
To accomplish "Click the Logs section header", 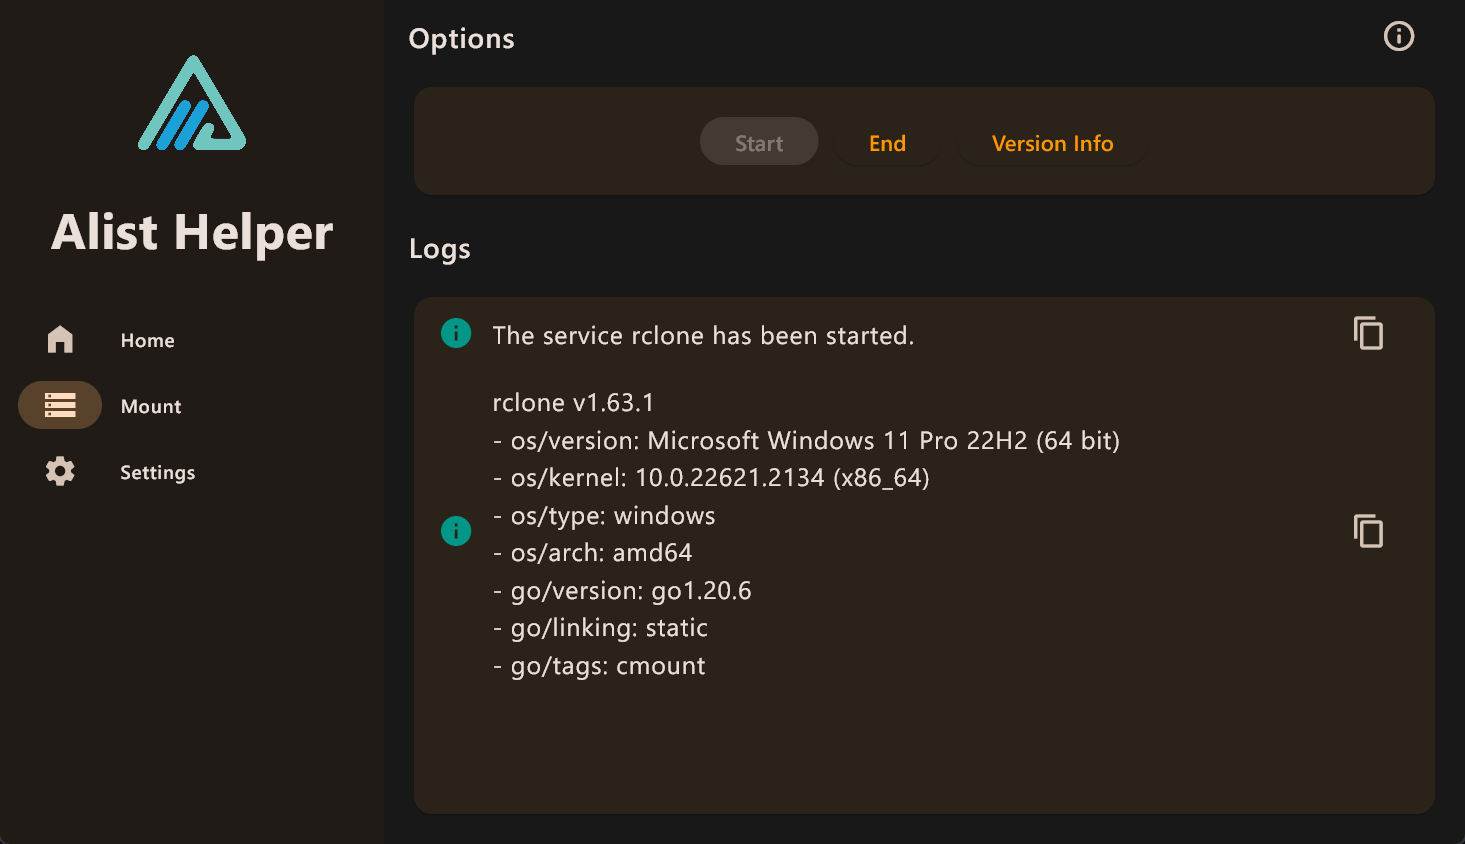I will click(439, 249).
